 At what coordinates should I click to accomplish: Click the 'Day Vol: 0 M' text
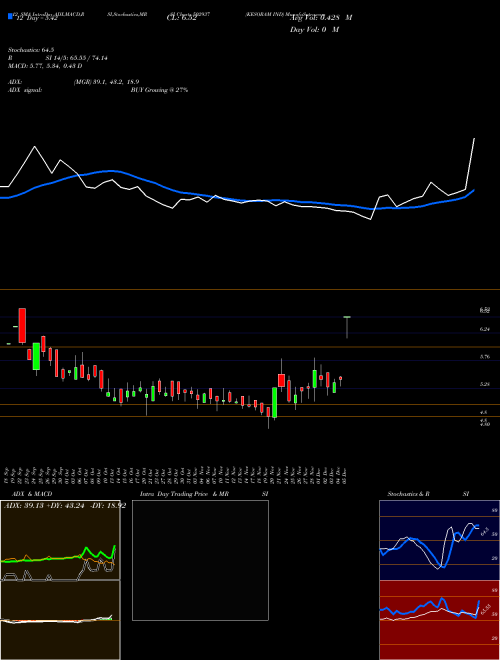314,30
